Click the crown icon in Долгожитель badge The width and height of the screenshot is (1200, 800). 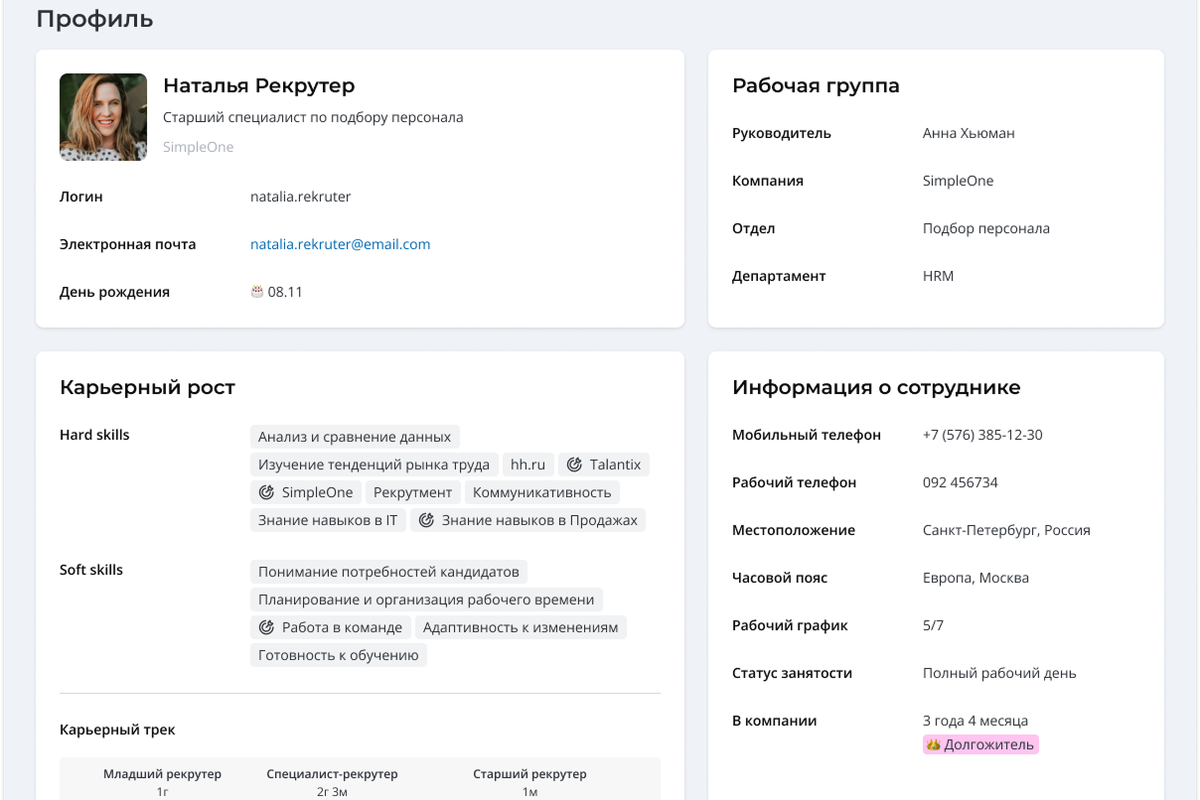point(933,745)
